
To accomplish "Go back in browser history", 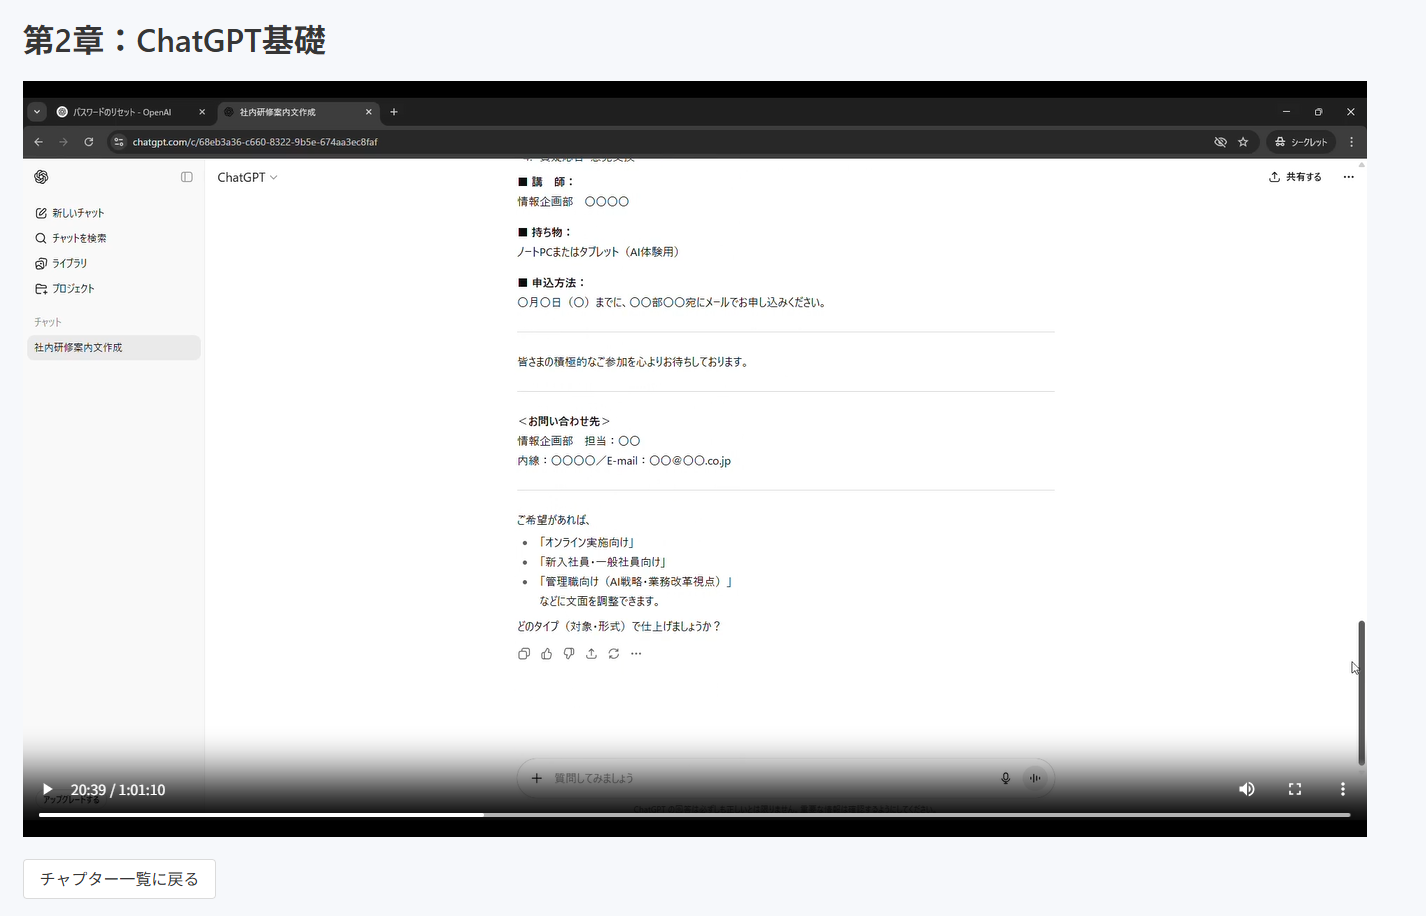I will (38, 142).
